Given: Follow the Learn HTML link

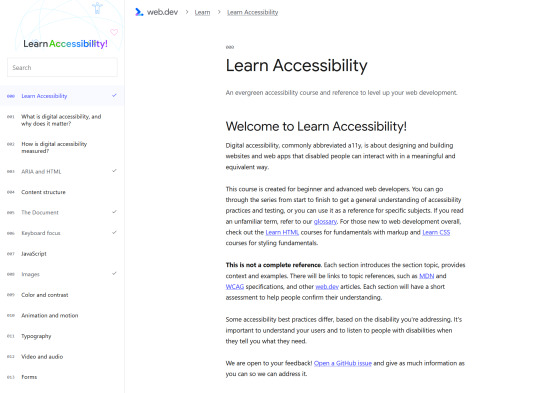Looking at the screenshot, I should tap(282, 232).
